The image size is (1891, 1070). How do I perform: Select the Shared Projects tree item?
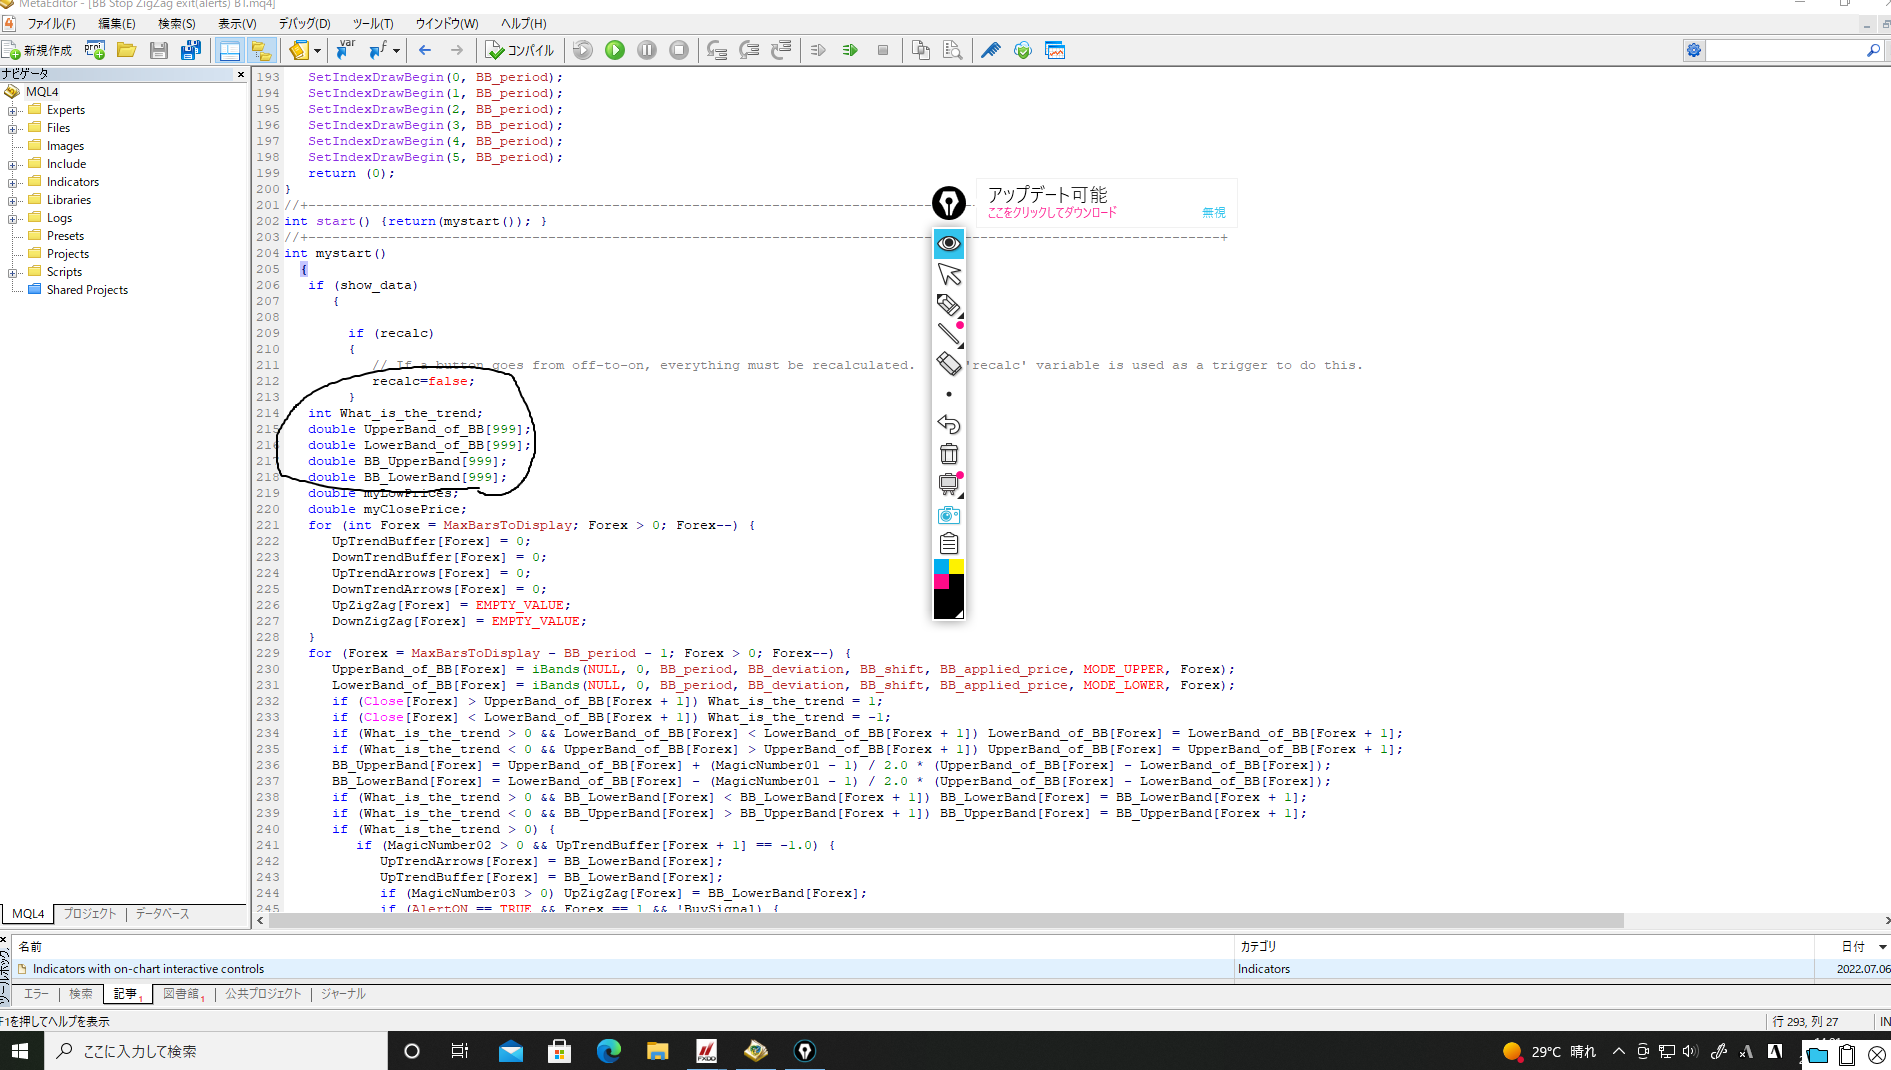[x=87, y=290]
